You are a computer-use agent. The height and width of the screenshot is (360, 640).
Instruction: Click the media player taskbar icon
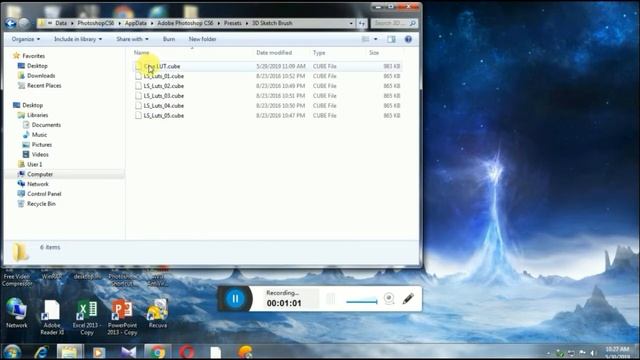pyautogui.click(x=99, y=352)
